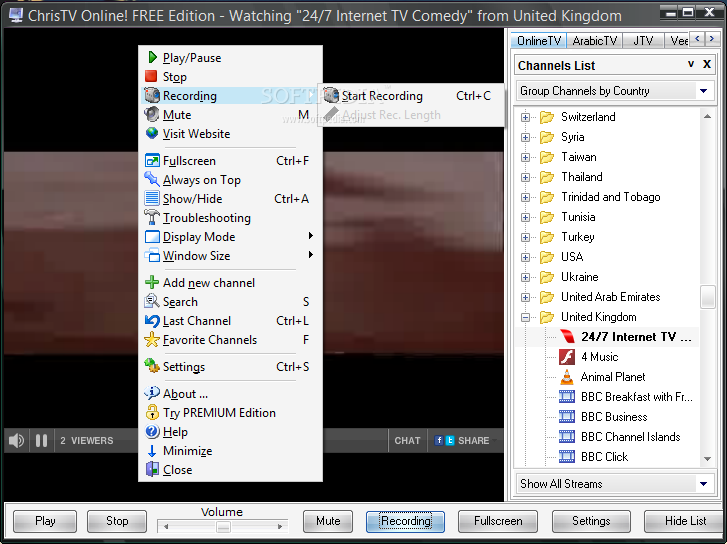This screenshot has width=727, height=544.
Task: Click the About info icon
Action: point(152,393)
